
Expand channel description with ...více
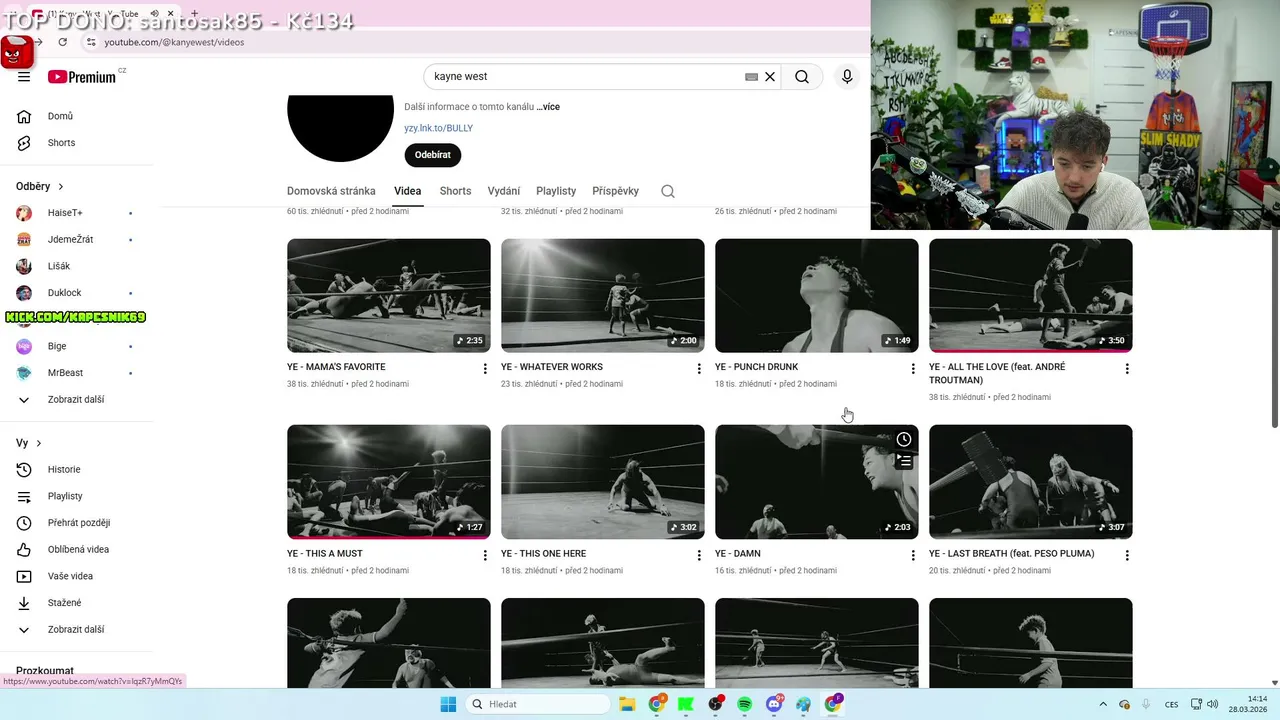548,107
